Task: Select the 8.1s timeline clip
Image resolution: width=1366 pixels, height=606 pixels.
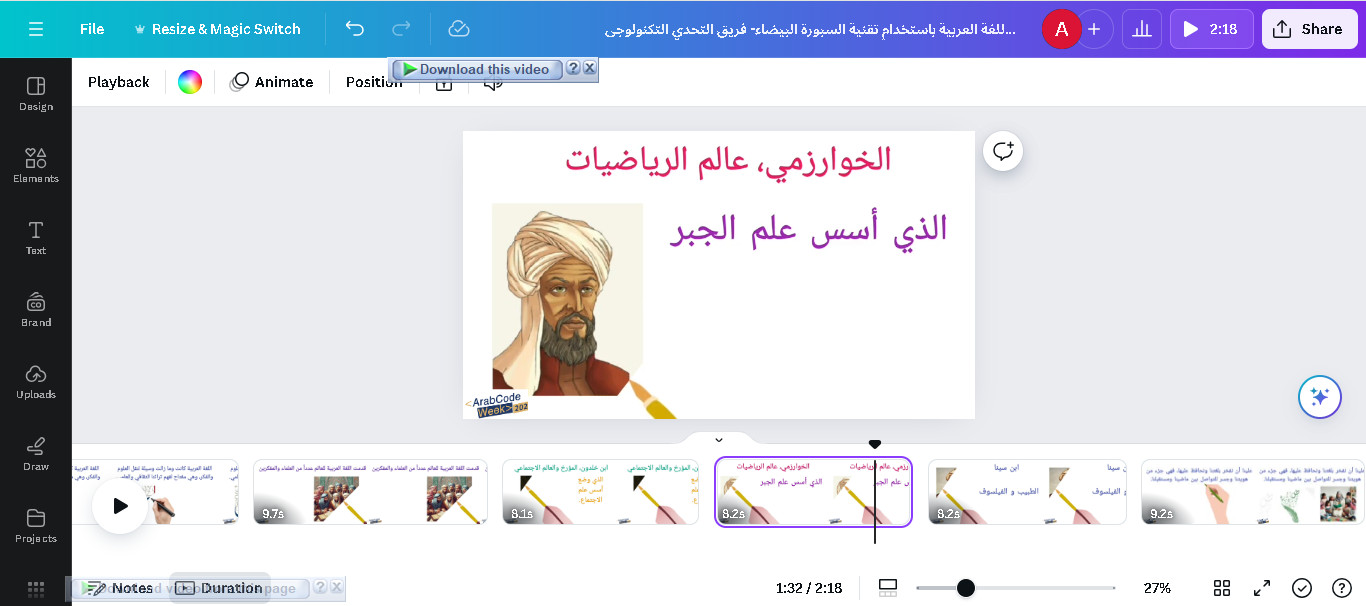Action: [601, 492]
